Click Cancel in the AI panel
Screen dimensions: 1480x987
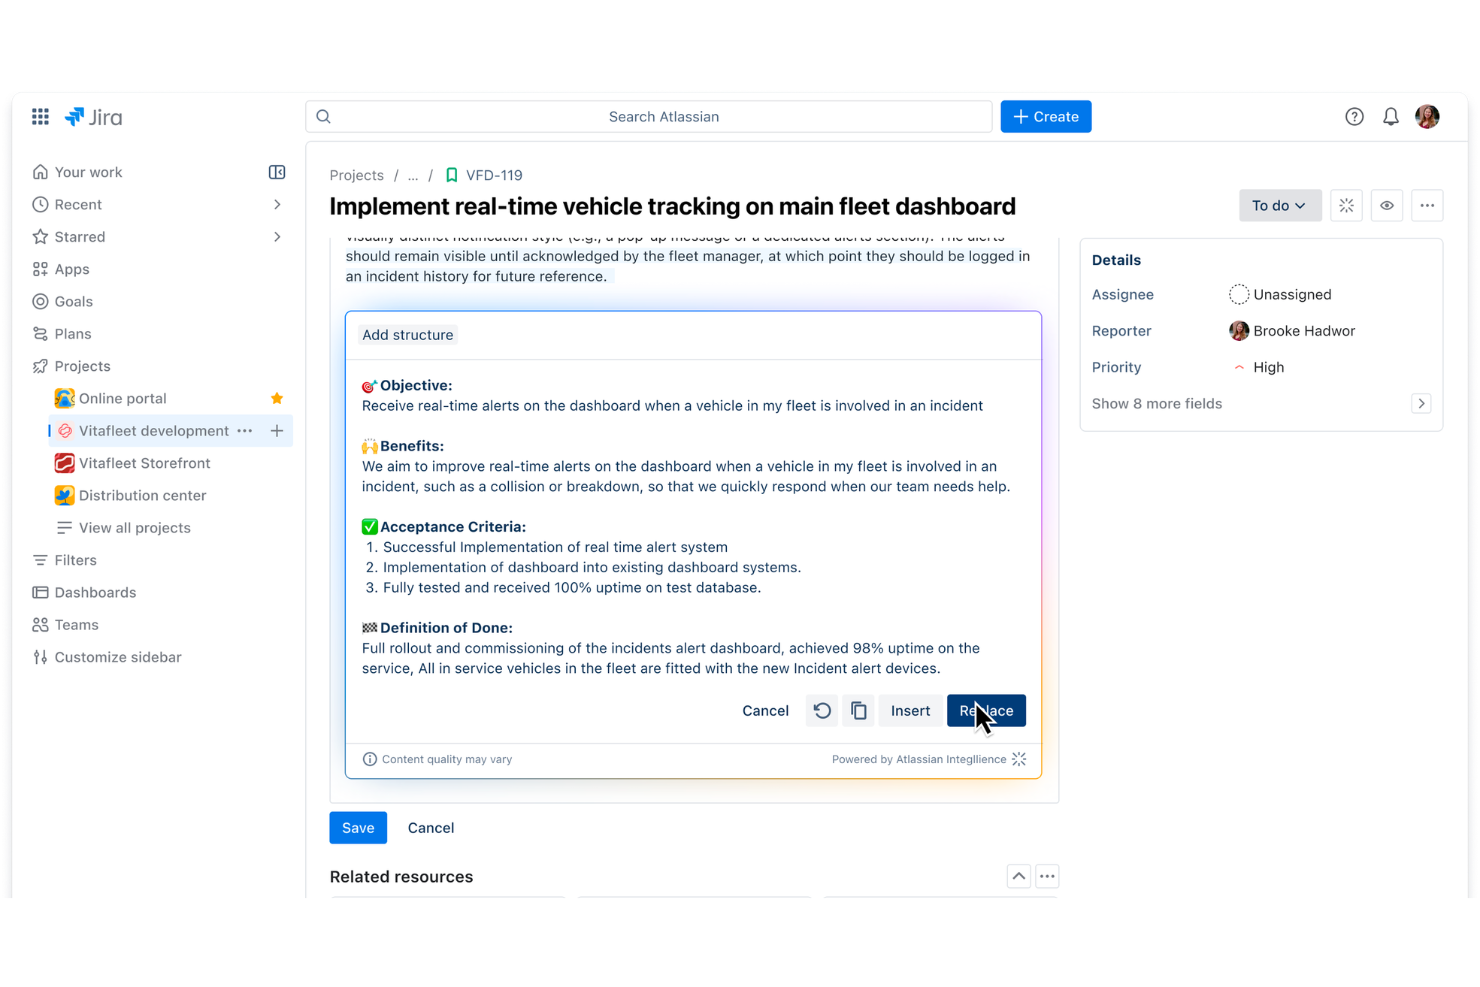[x=765, y=711]
